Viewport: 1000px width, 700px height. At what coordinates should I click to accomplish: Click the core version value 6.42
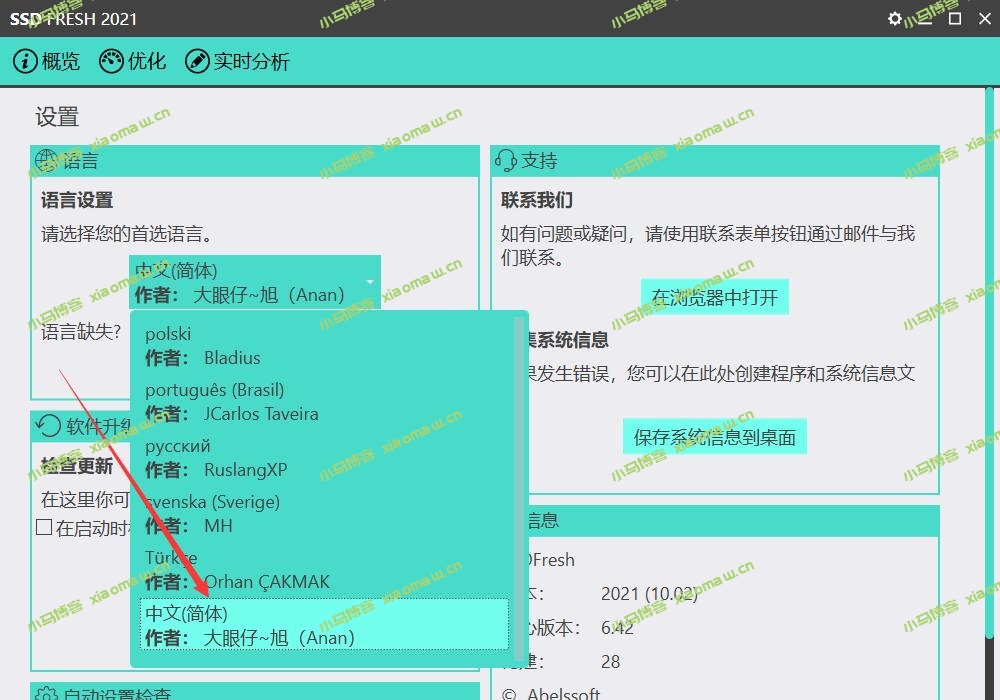pyautogui.click(x=617, y=628)
